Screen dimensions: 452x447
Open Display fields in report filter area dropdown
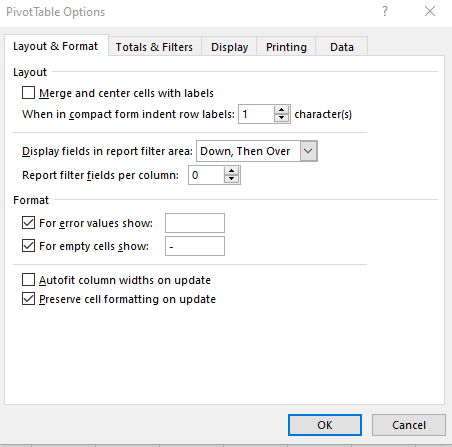click(x=308, y=151)
